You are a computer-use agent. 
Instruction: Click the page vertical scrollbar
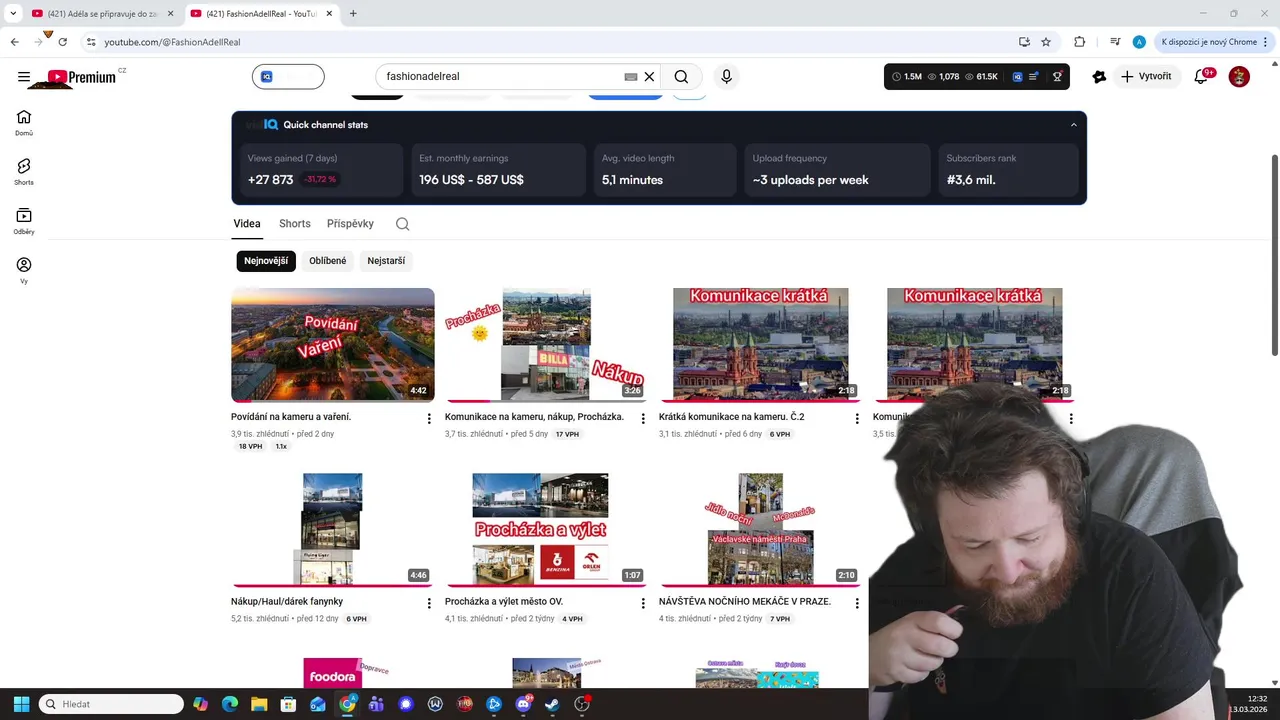pyautogui.click(x=1274, y=255)
